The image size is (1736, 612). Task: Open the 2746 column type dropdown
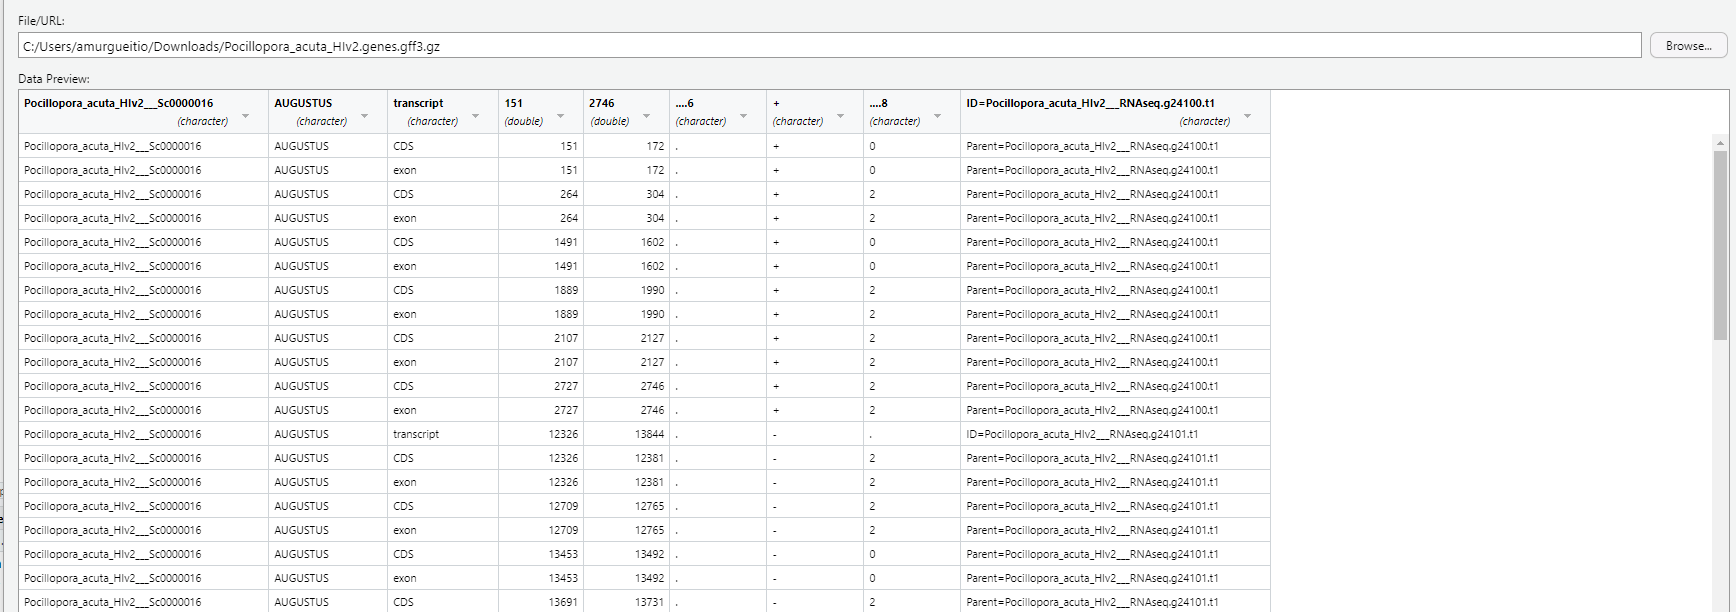(x=646, y=117)
